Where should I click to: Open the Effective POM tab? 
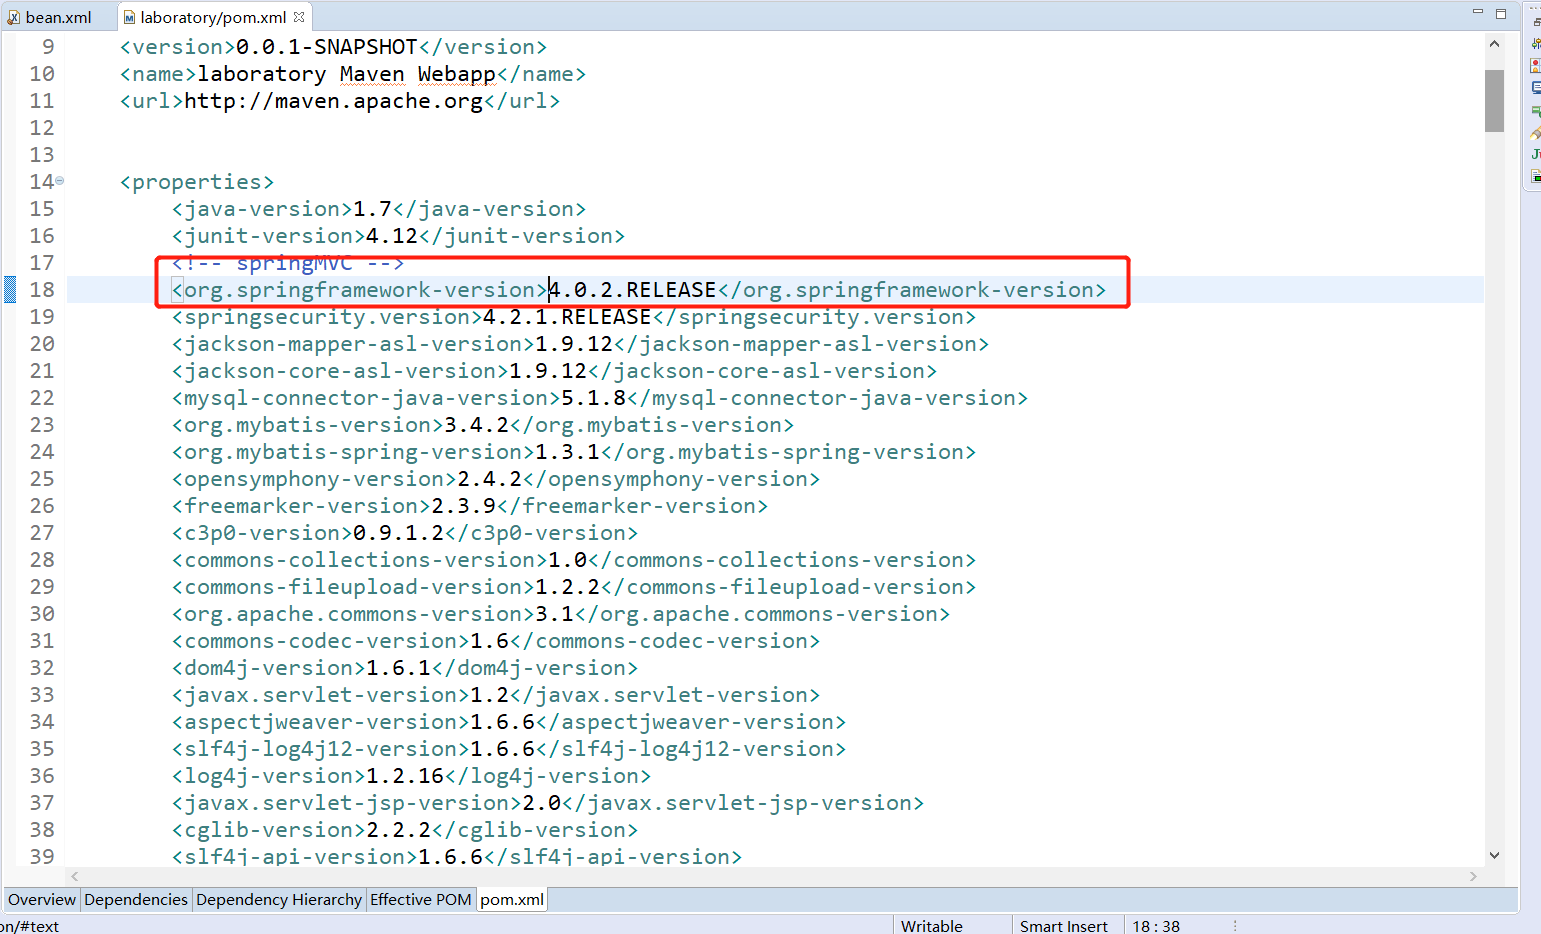point(421,899)
